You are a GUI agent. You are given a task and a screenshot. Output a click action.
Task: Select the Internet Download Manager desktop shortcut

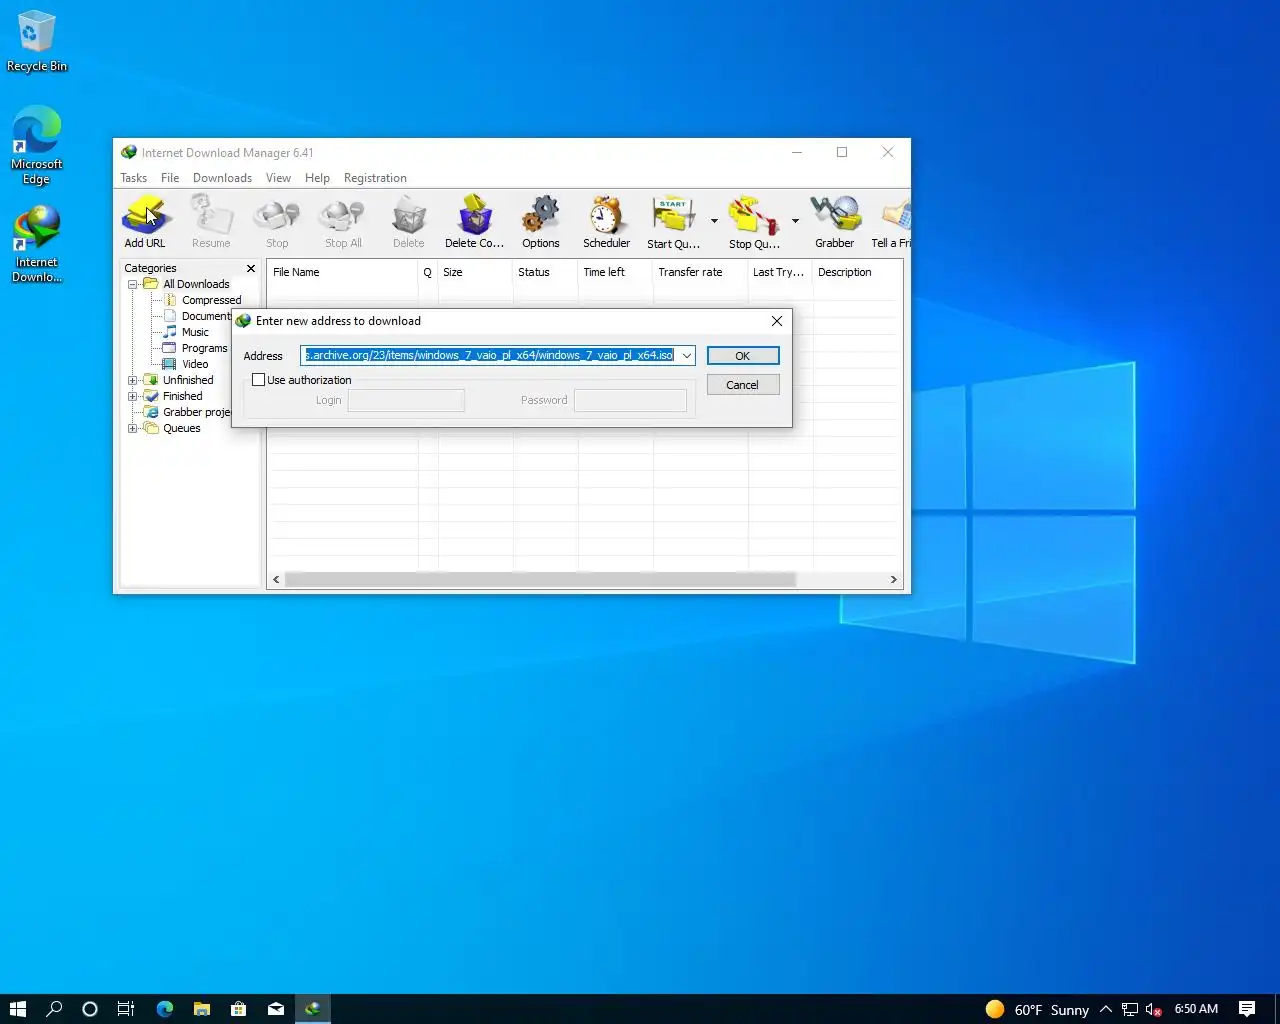click(x=37, y=244)
